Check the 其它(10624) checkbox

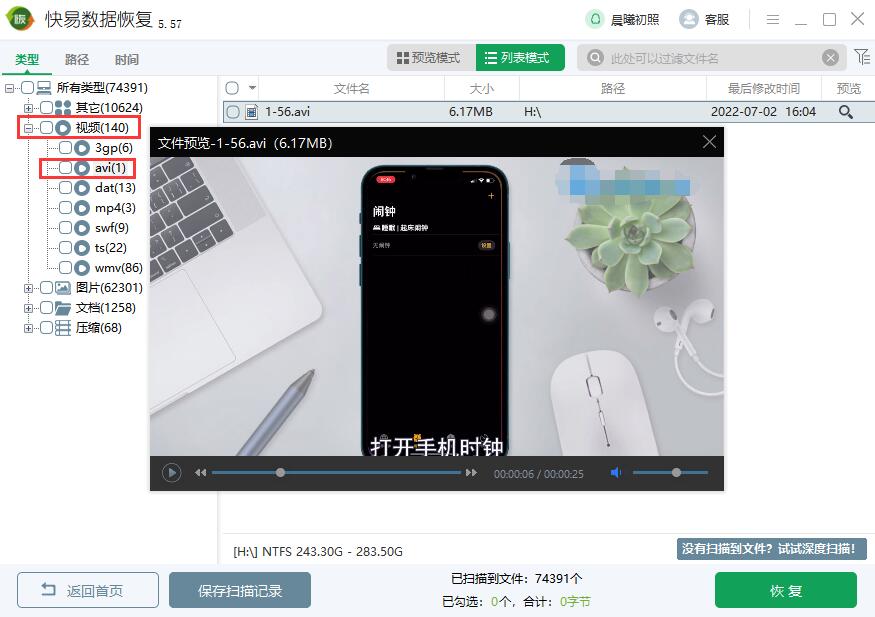46,107
